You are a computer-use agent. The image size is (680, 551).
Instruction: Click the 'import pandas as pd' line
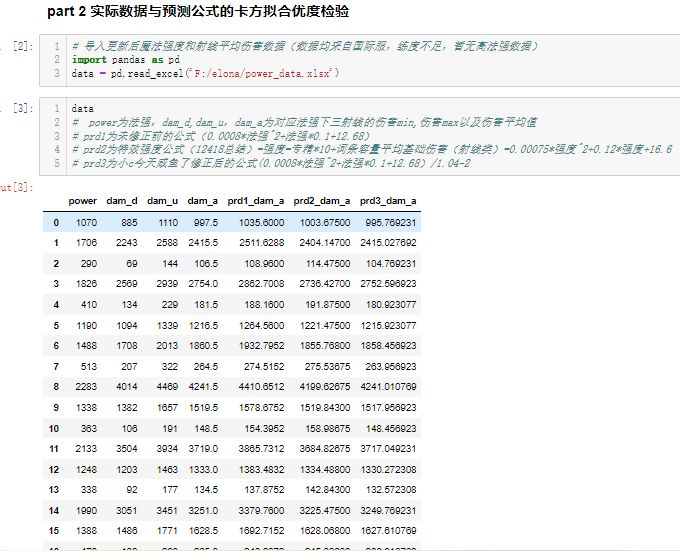point(126,59)
